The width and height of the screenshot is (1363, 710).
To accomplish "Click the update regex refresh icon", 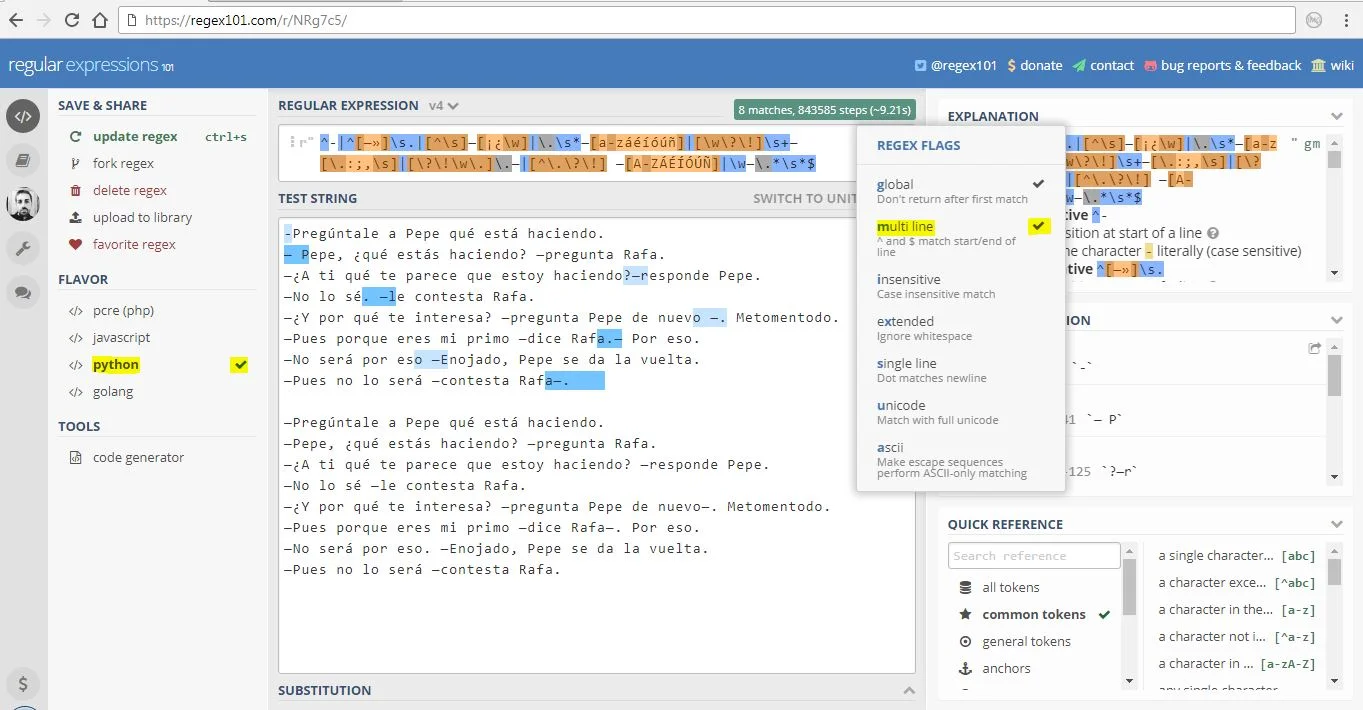I will (x=75, y=137).
